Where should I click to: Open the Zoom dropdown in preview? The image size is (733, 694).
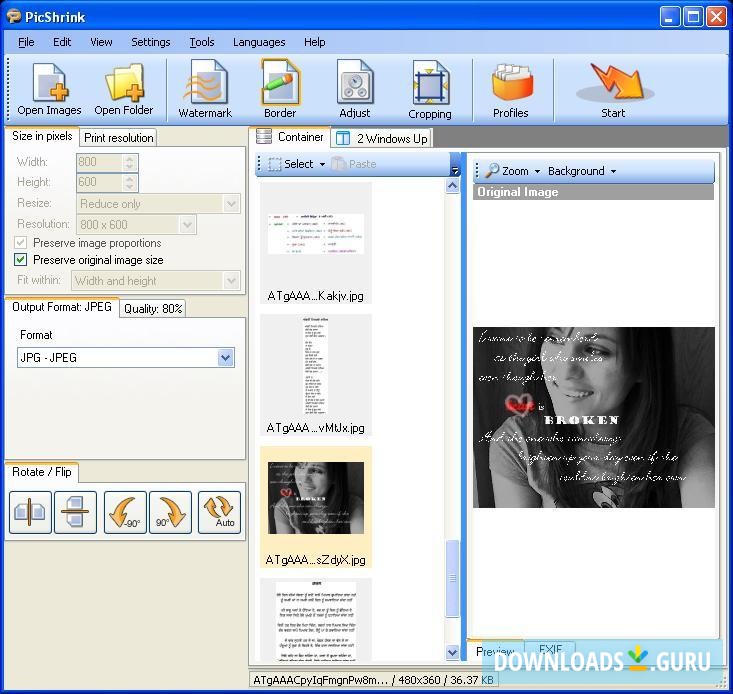coord(513,171)
